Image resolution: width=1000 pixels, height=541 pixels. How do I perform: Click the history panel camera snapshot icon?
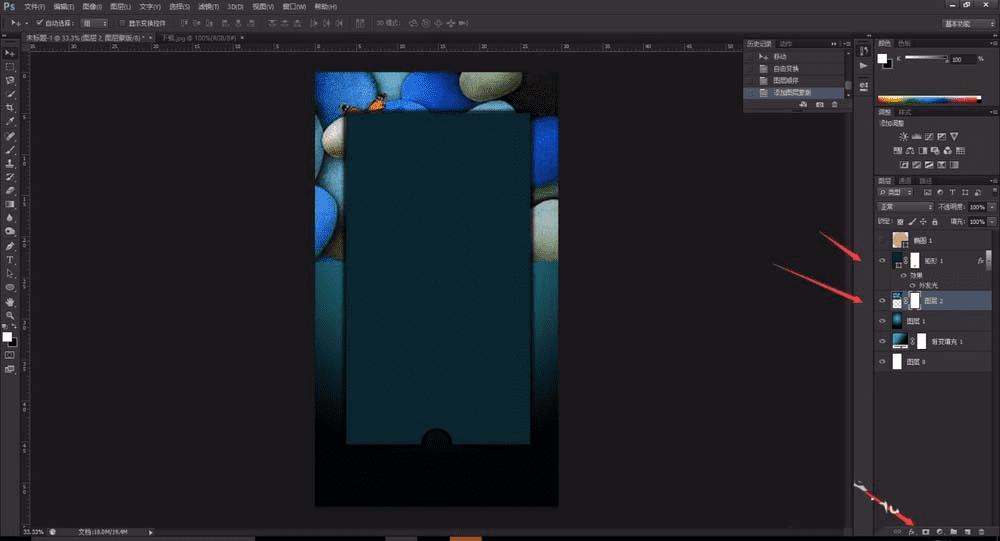(820, 104)
